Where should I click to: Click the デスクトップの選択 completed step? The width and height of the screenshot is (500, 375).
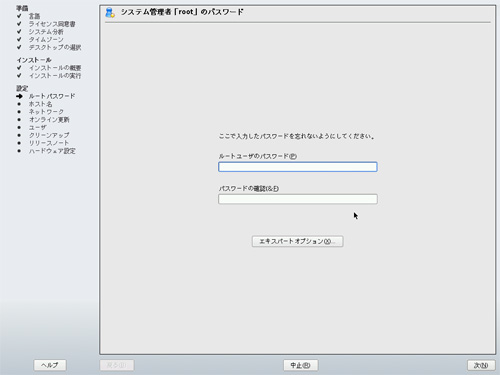click(55, 47)
